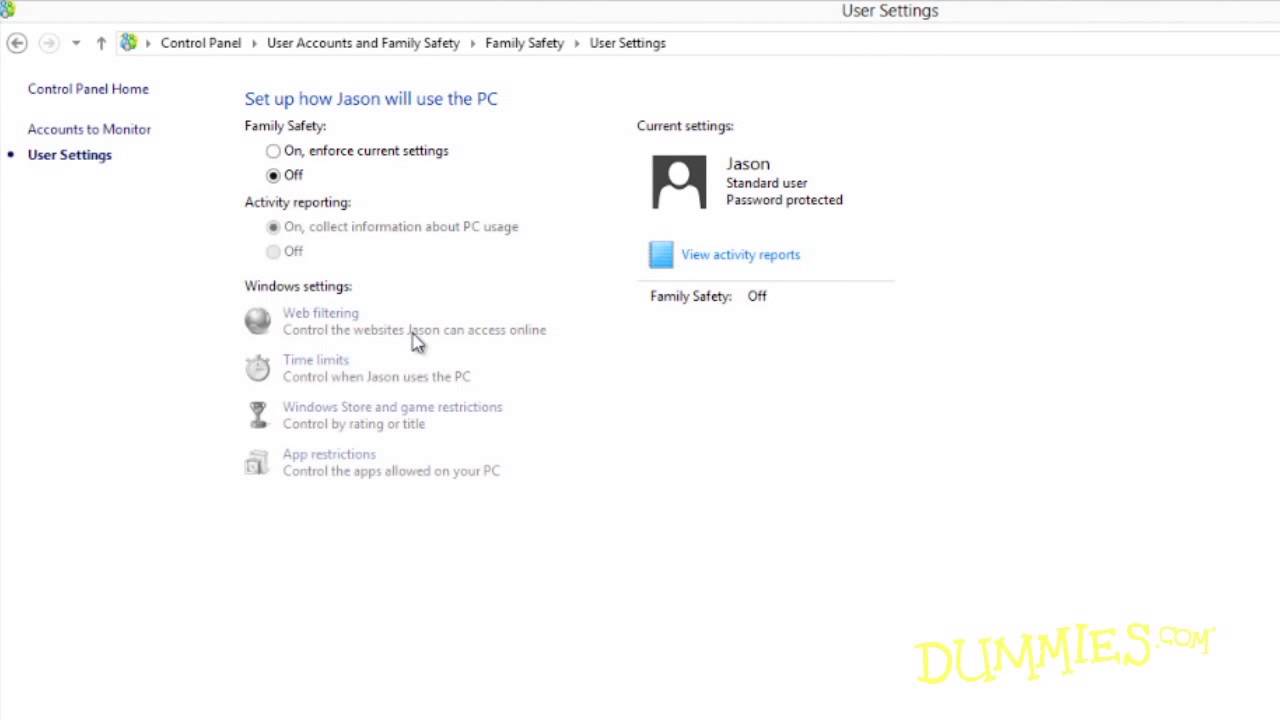Image resolution: width=1280 pixels, height=720 pixels.
Task: Open Web filtering link
Action: click(320, 313)
